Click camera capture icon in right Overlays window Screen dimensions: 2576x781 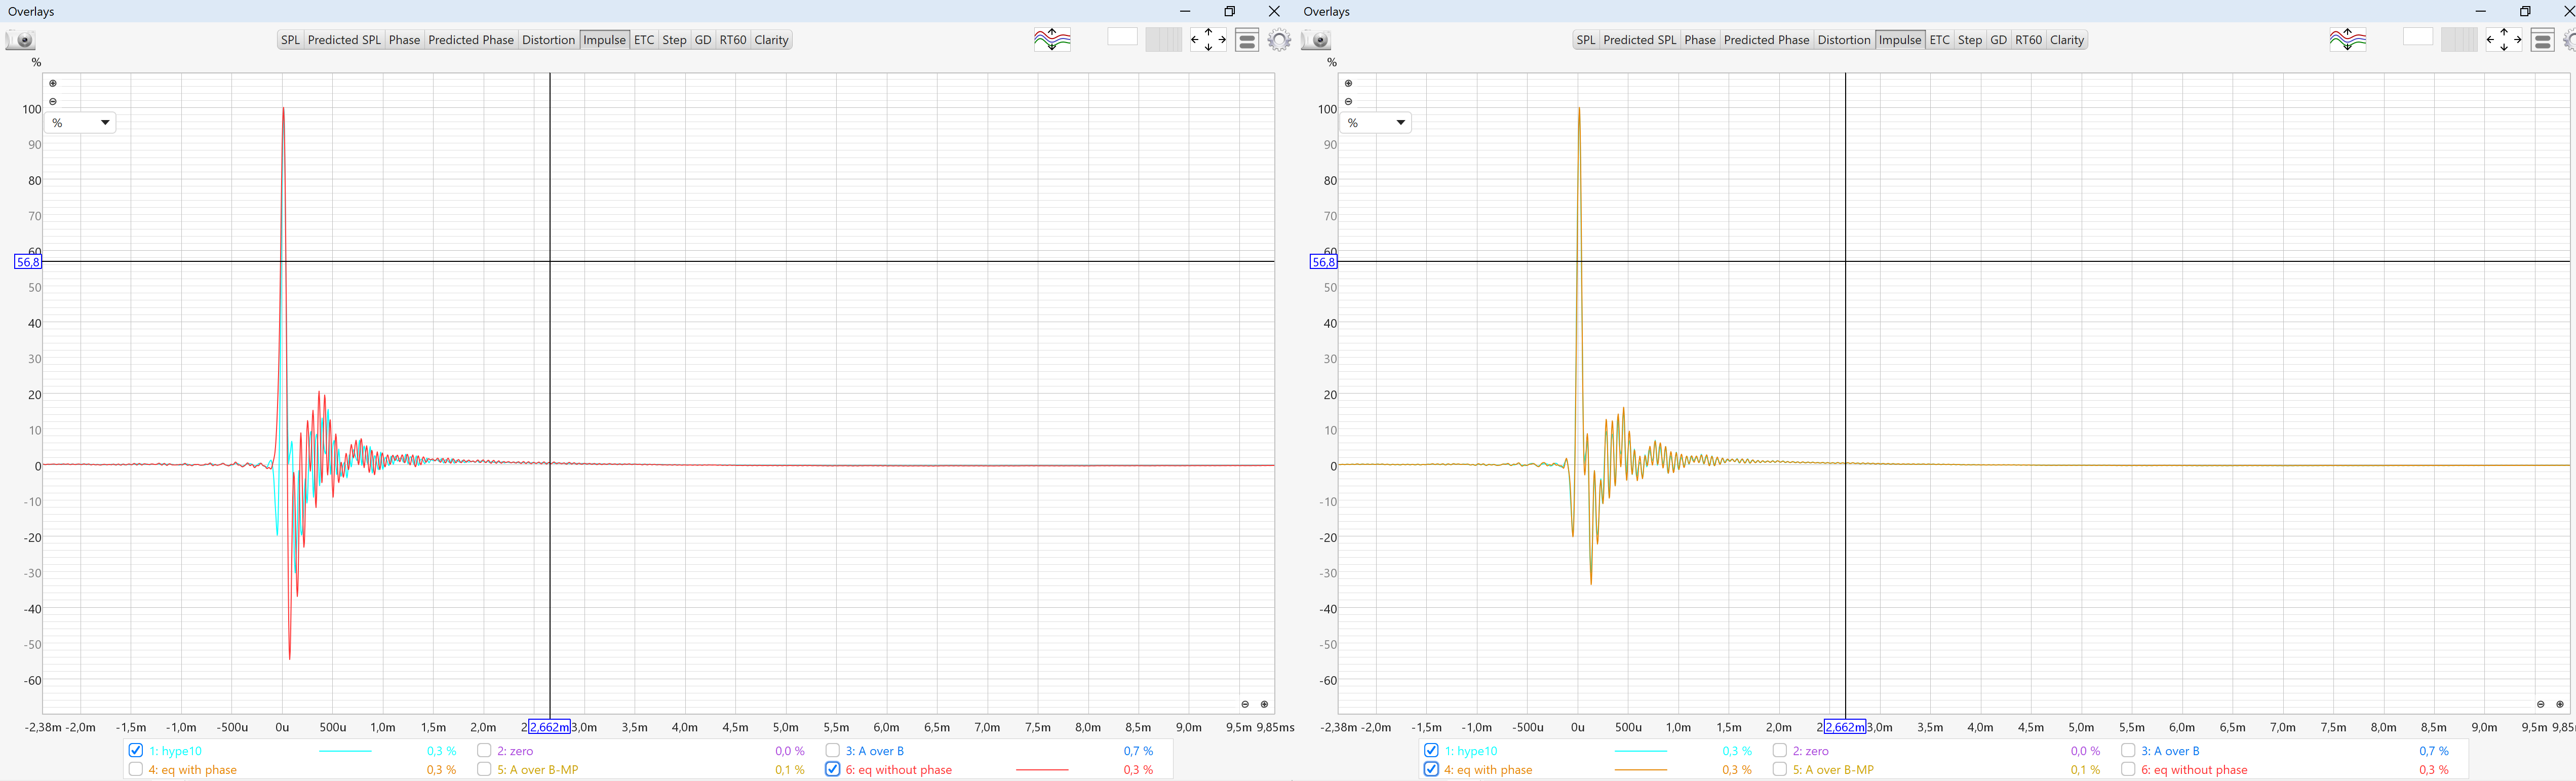1317,40
